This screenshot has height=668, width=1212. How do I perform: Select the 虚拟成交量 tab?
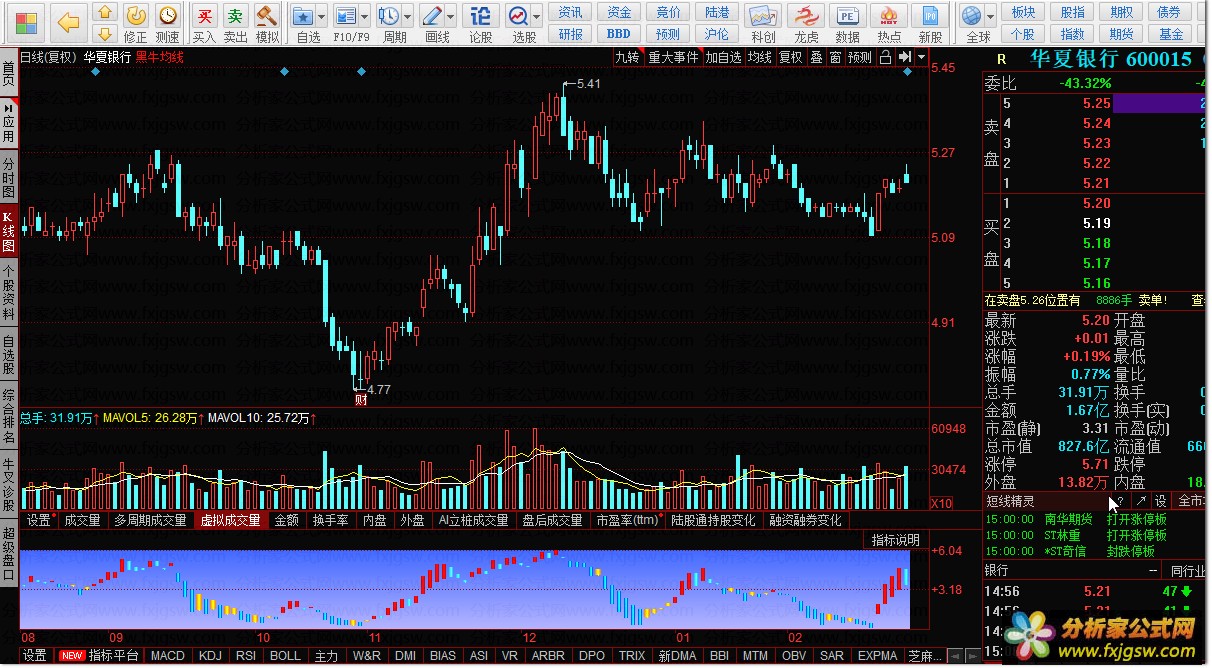[x=230, y=520]
